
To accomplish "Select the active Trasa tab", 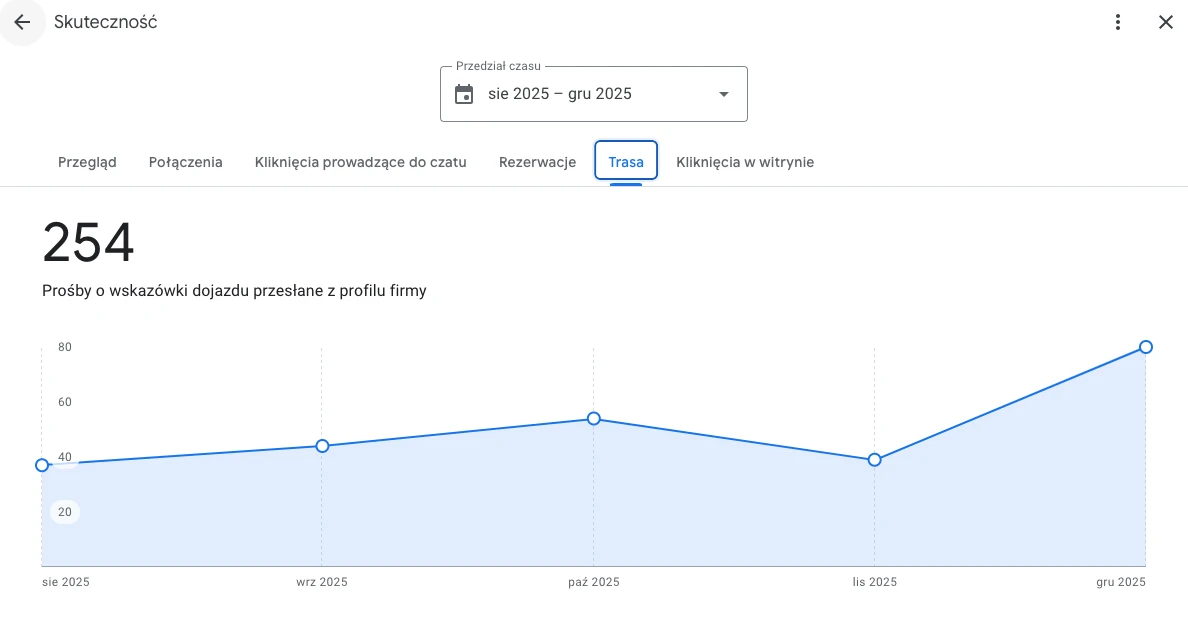I will tap(626, 162).
